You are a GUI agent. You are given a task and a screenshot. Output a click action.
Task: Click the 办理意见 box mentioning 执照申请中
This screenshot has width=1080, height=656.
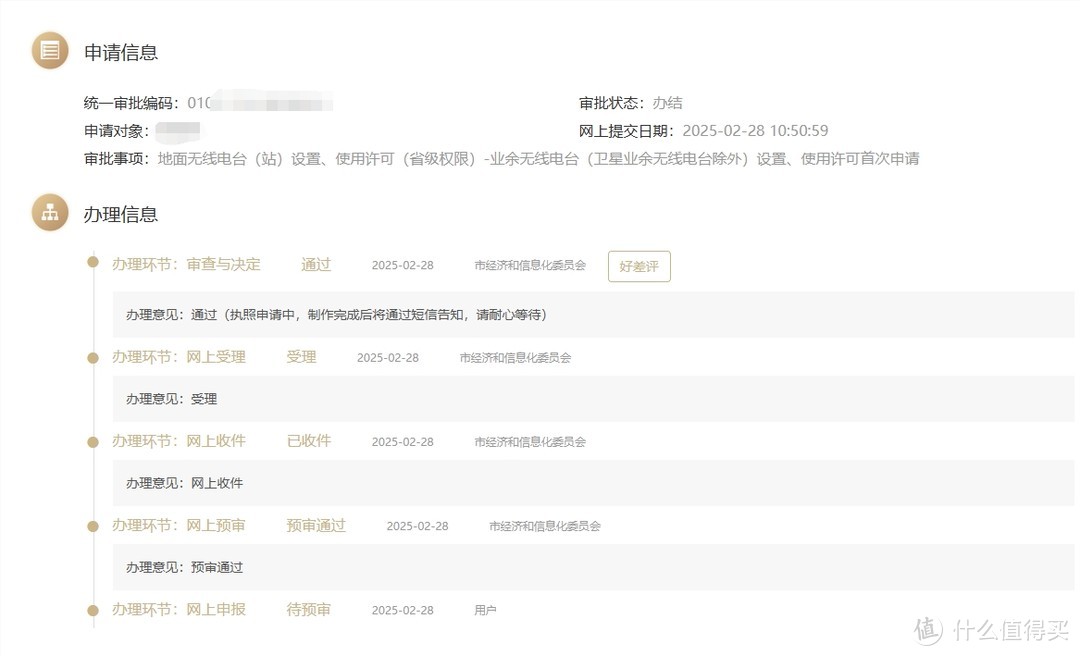coord(594,314)
